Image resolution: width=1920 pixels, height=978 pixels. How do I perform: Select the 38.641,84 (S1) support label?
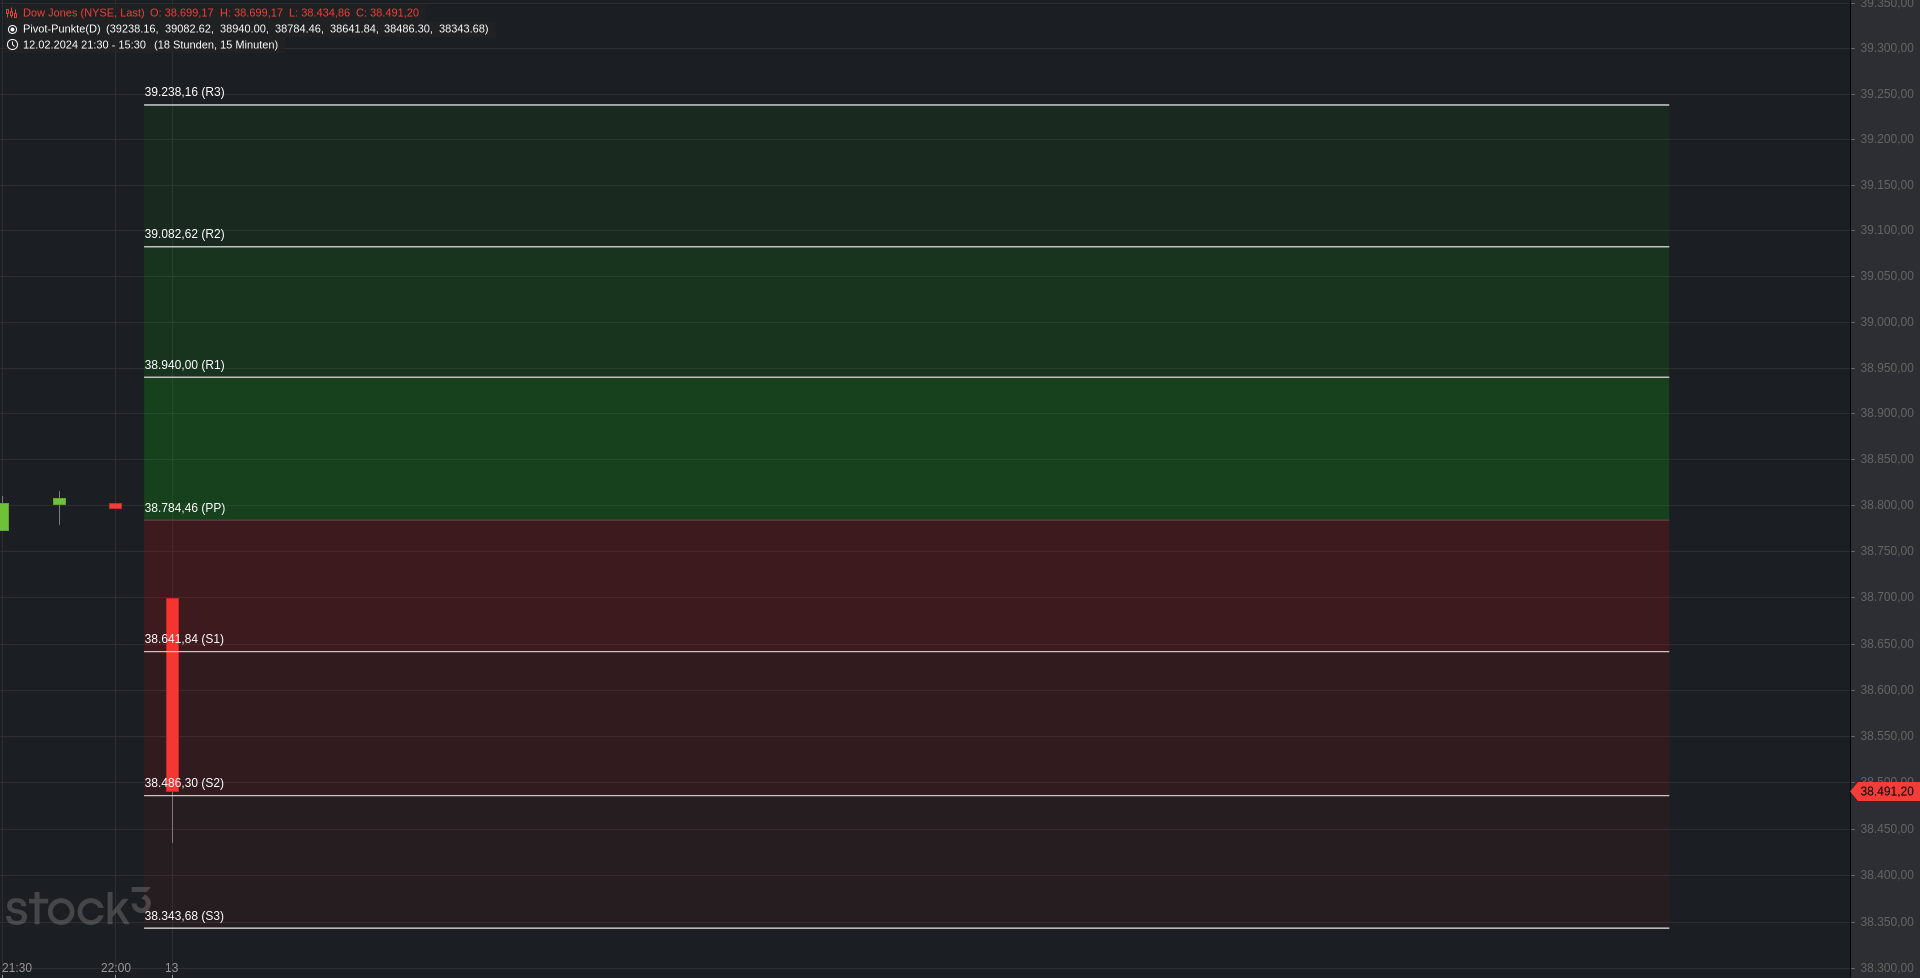click(x=184, y=639)
